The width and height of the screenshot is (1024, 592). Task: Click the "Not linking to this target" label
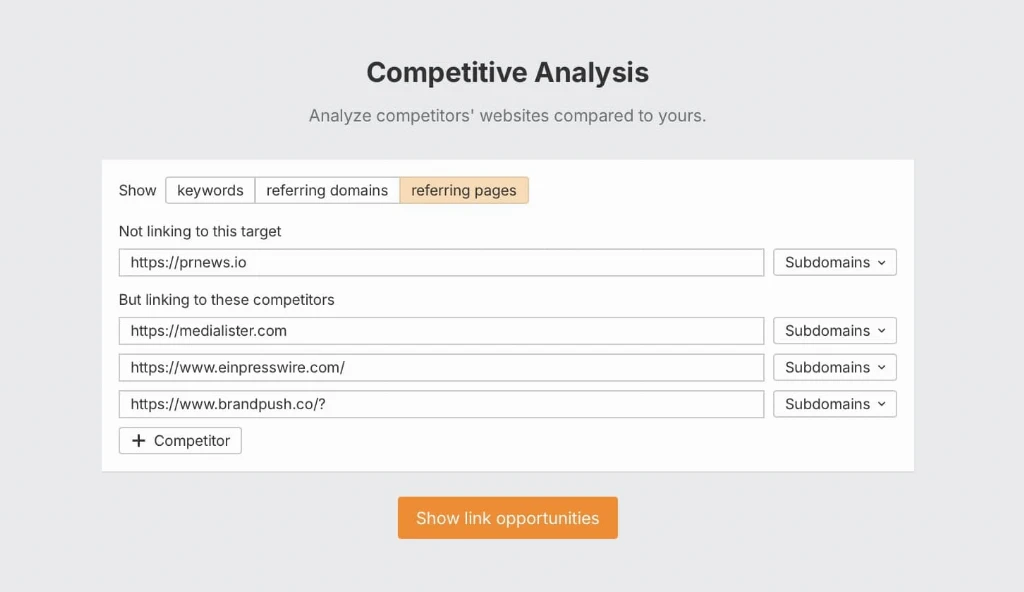pos(200,231)
